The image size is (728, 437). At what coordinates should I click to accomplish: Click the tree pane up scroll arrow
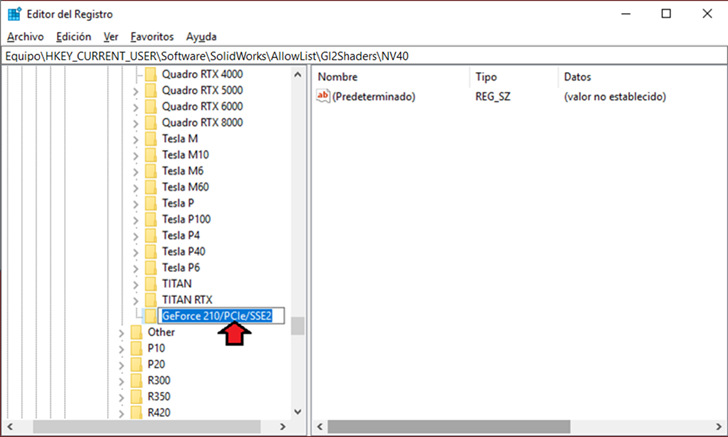pyautogui.click(x=298, y=74)
